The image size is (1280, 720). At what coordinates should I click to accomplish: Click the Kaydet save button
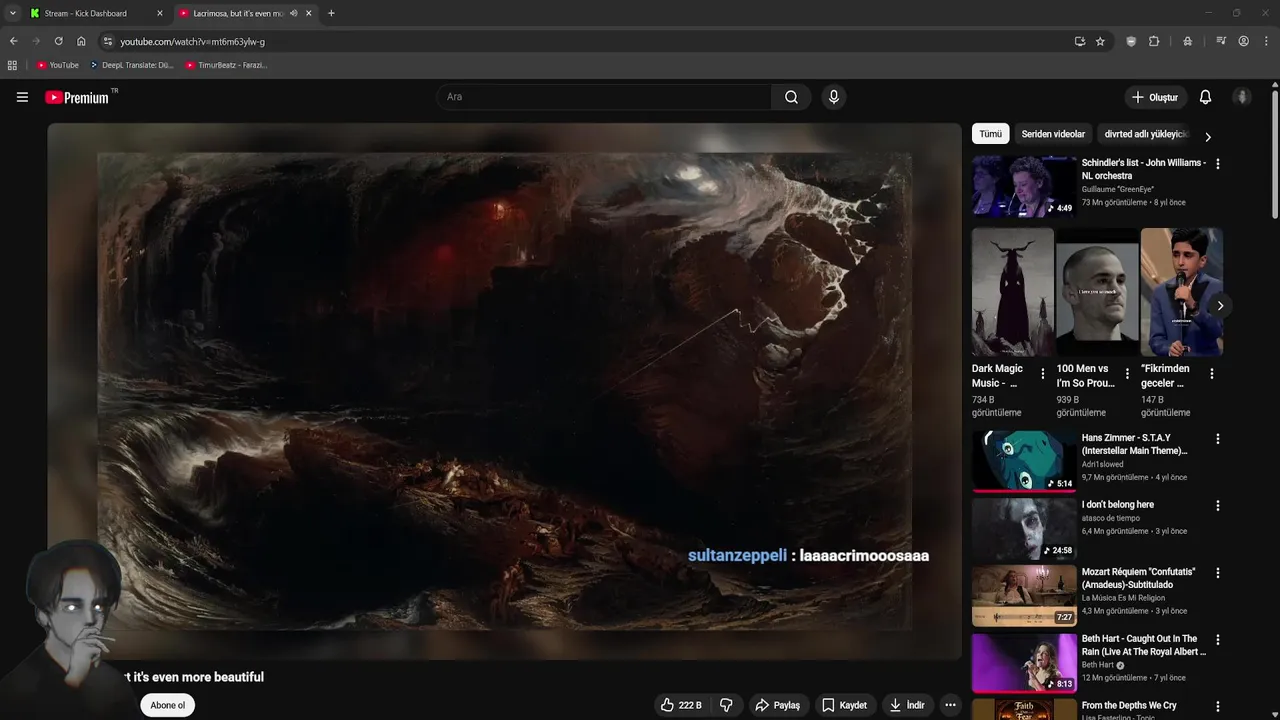[844, 705]
